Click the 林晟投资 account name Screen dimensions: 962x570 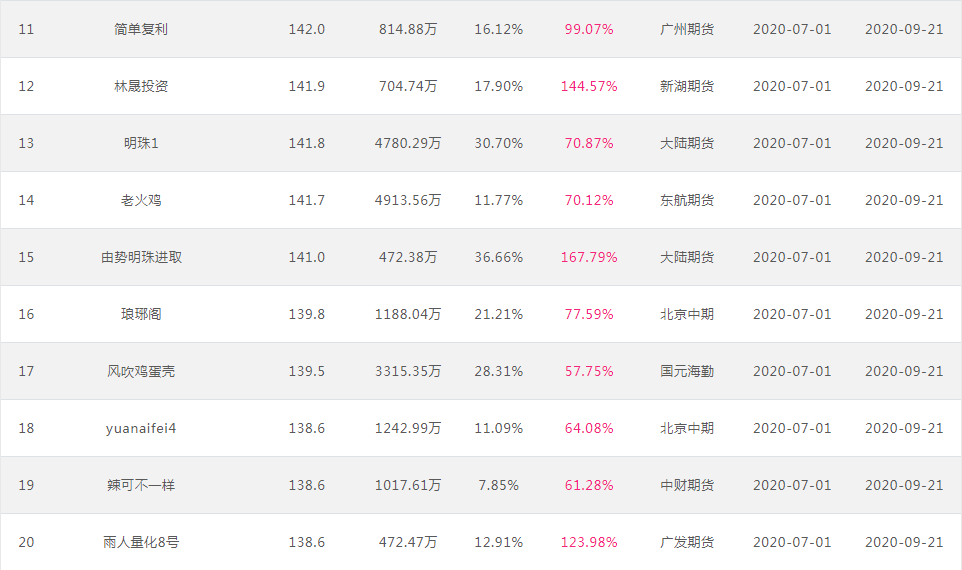pyautogui.click(x=140, y=86)
